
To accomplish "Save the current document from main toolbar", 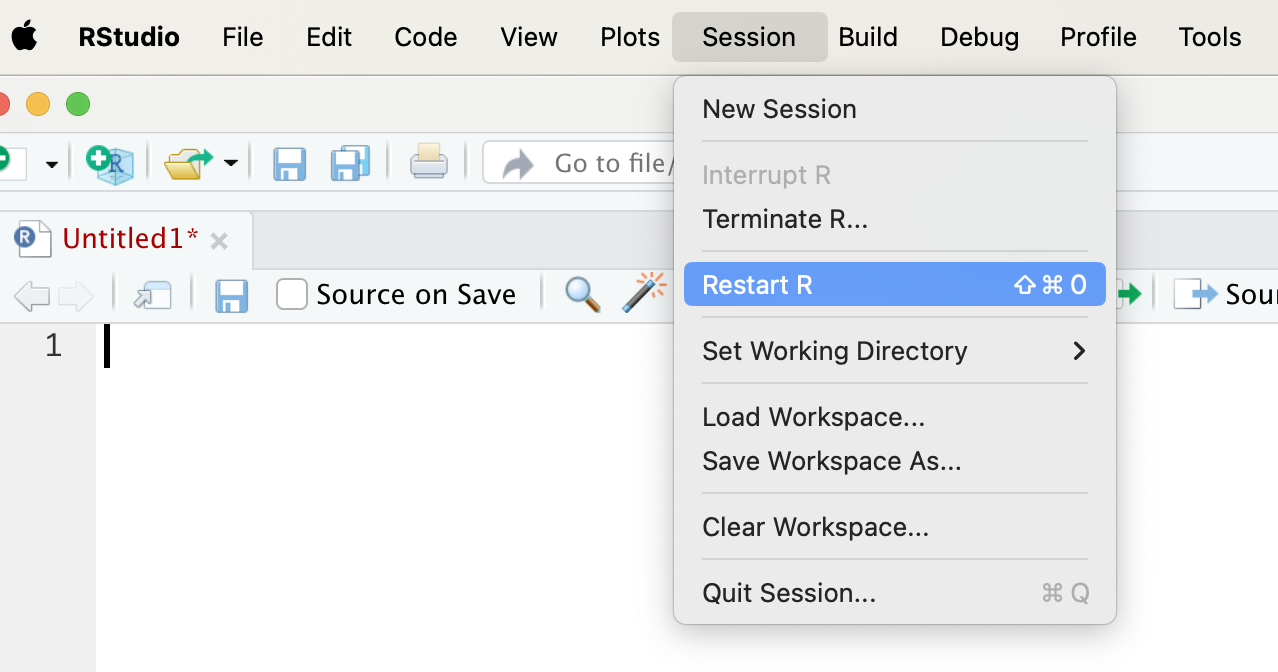I will (x=289, y=163).
